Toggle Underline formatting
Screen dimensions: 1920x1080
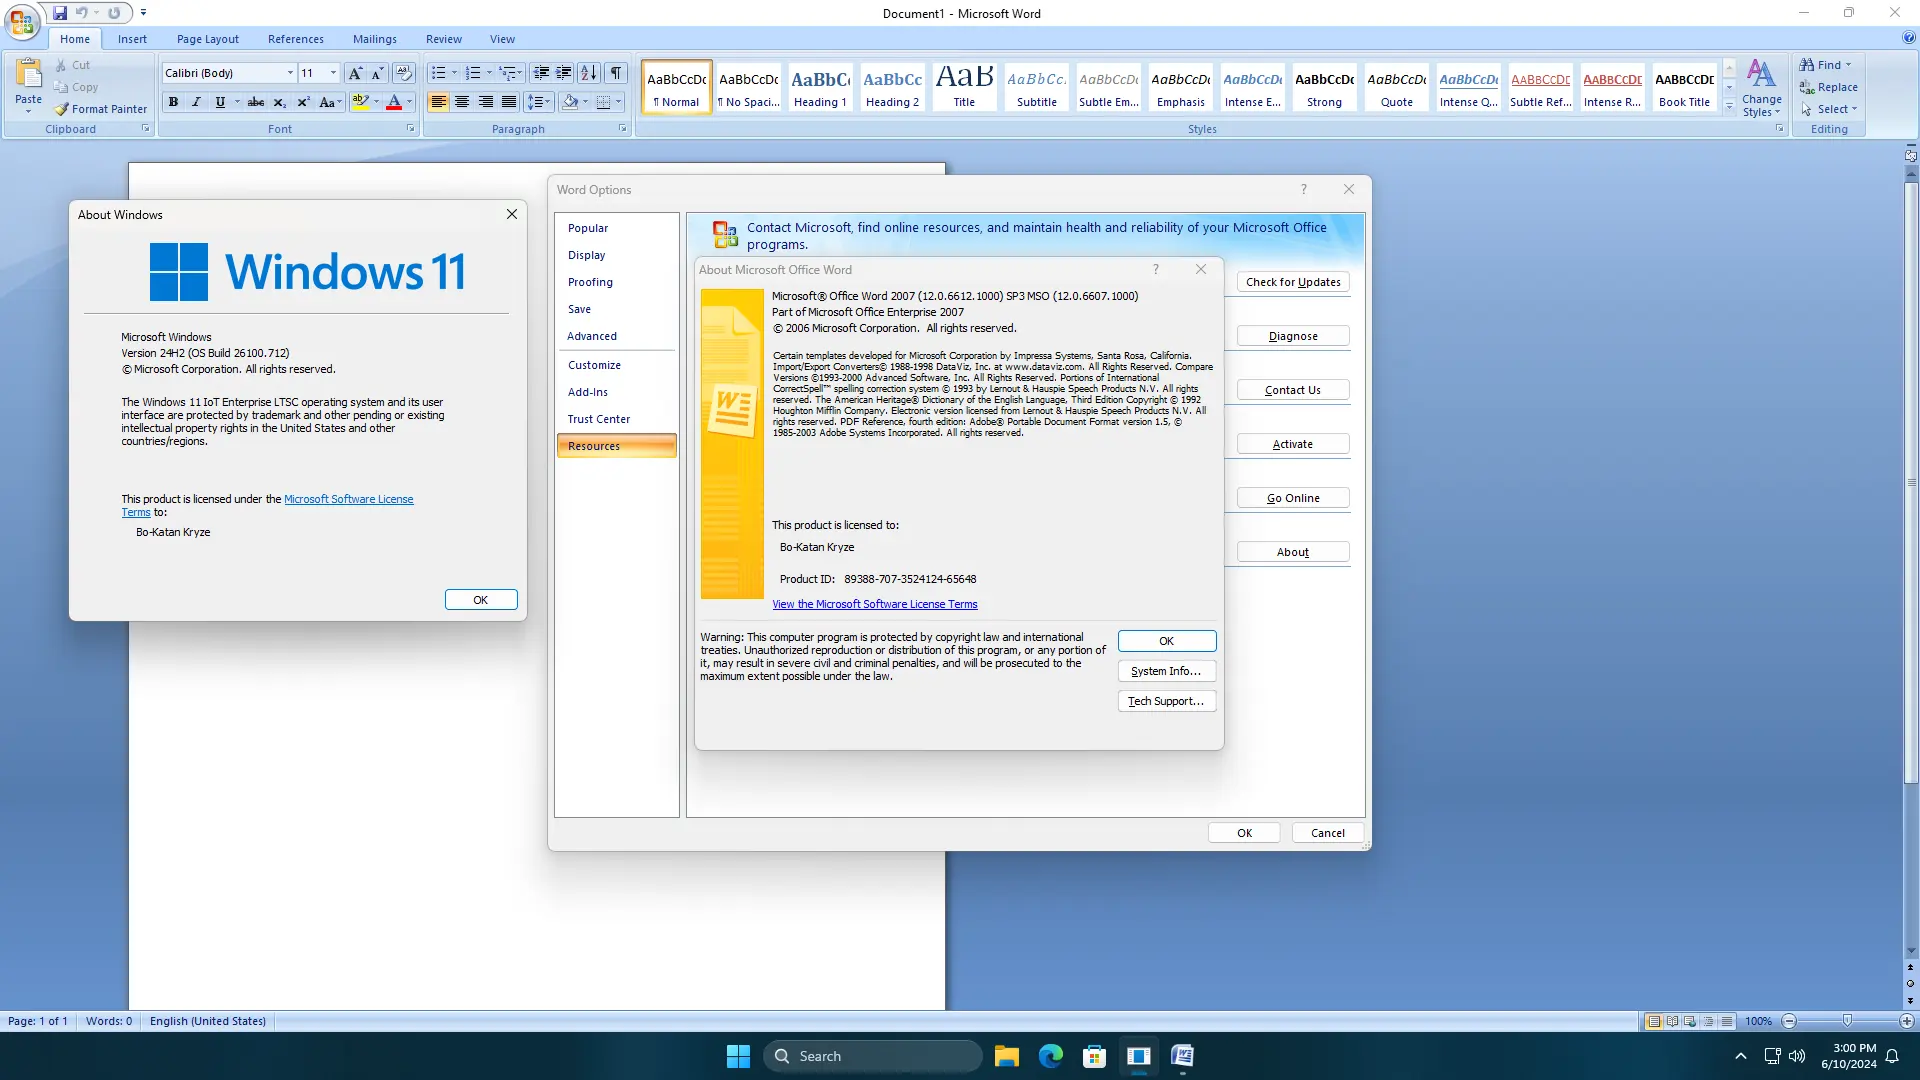220,102
